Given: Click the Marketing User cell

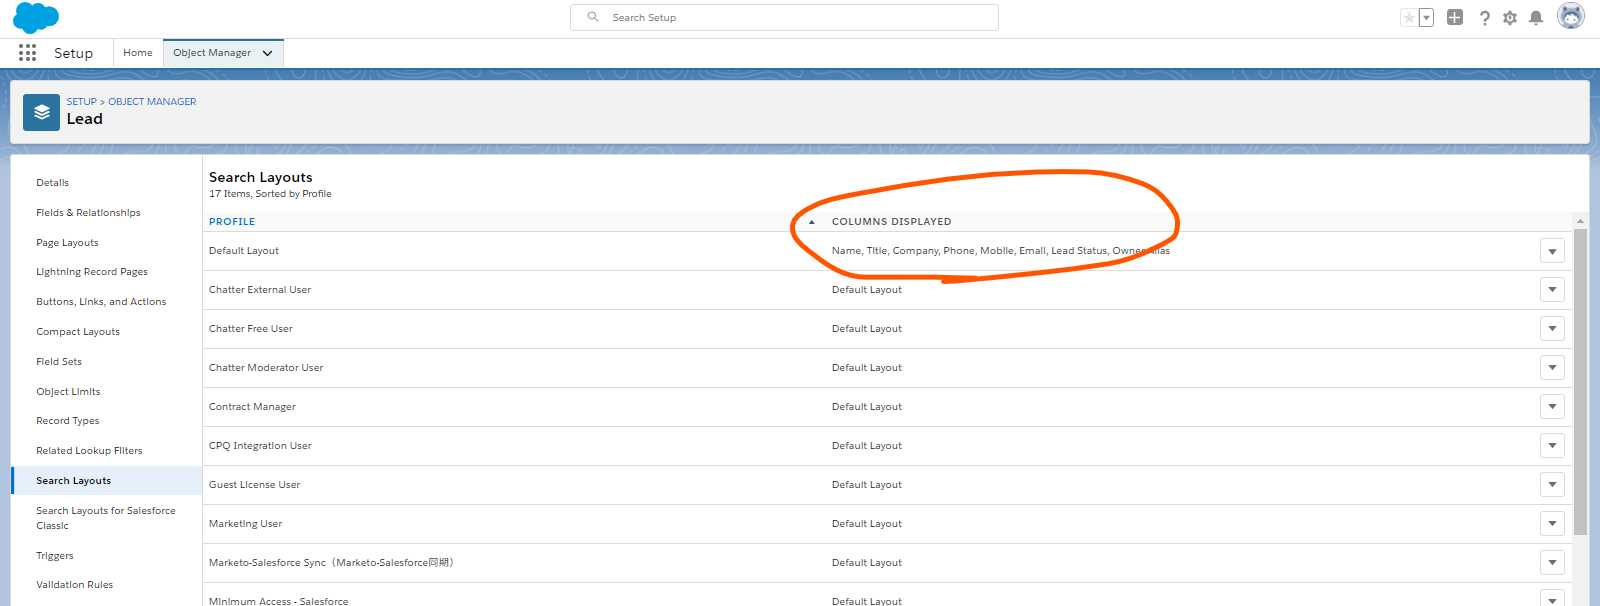Looking at the screenshot, I should click(x=246, y=524).
